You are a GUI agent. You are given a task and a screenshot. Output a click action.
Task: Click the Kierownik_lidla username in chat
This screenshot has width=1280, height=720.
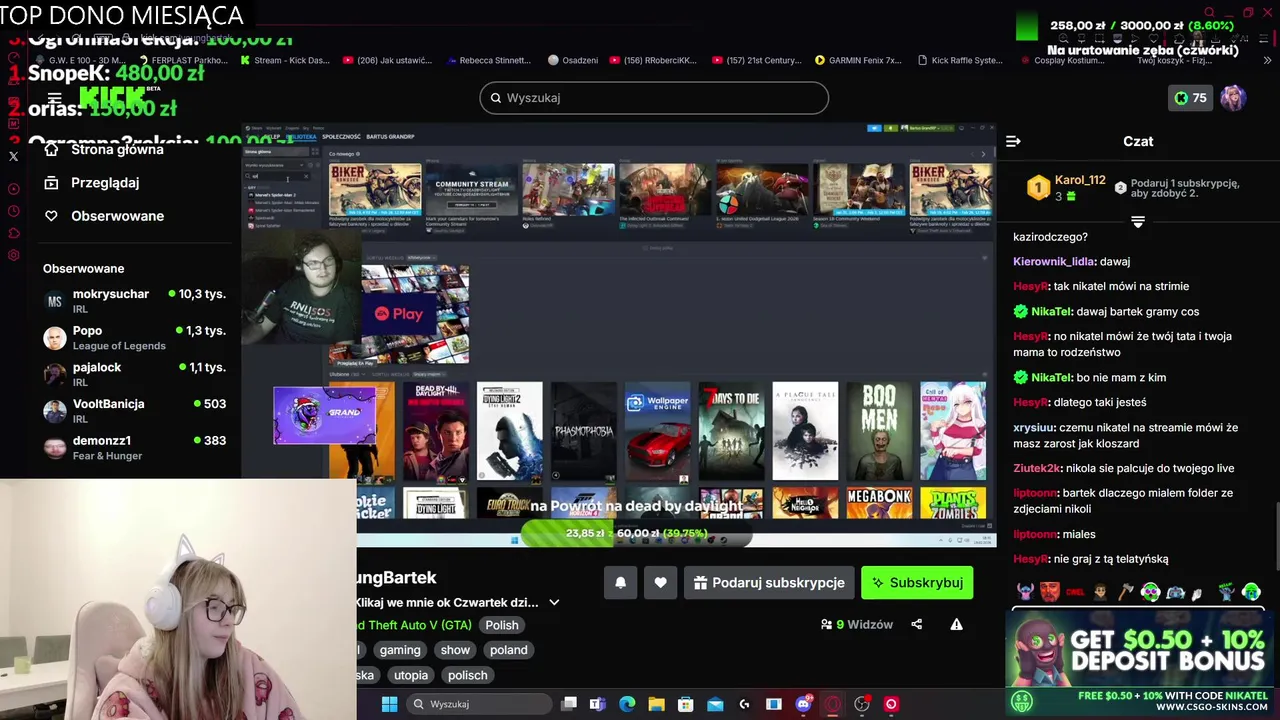1054,262
